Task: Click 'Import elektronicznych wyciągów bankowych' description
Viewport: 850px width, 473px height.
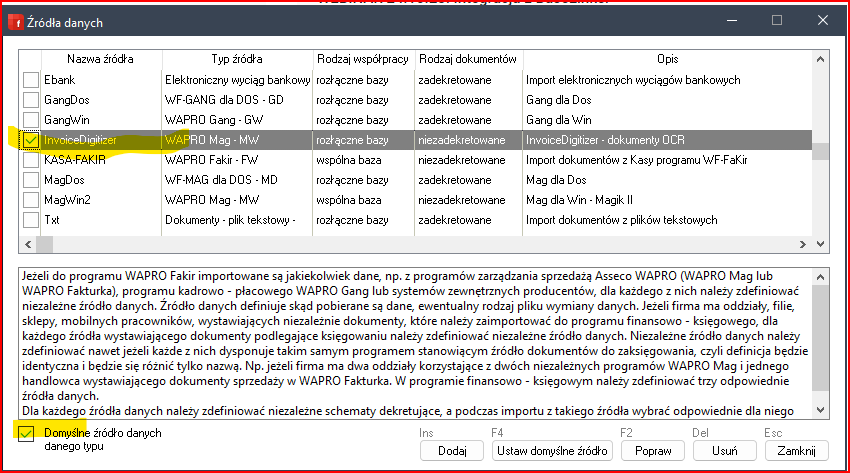Action: click(x=633, y=80)
